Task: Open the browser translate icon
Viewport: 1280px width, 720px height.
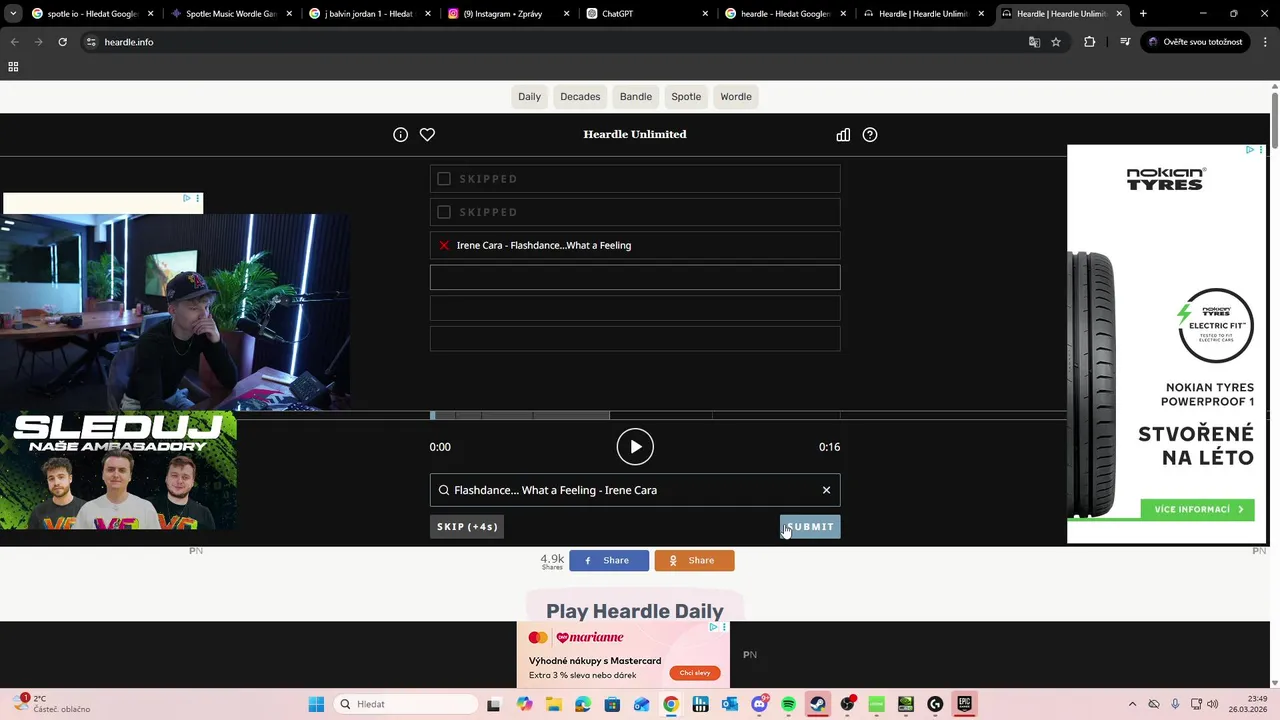Action: point(1034,42)
